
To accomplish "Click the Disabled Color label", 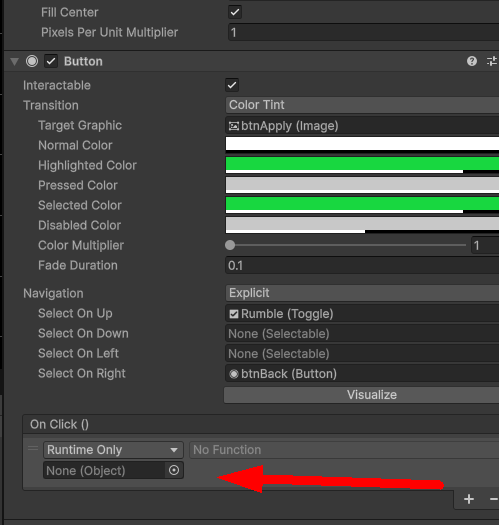I will coord(79,225).
